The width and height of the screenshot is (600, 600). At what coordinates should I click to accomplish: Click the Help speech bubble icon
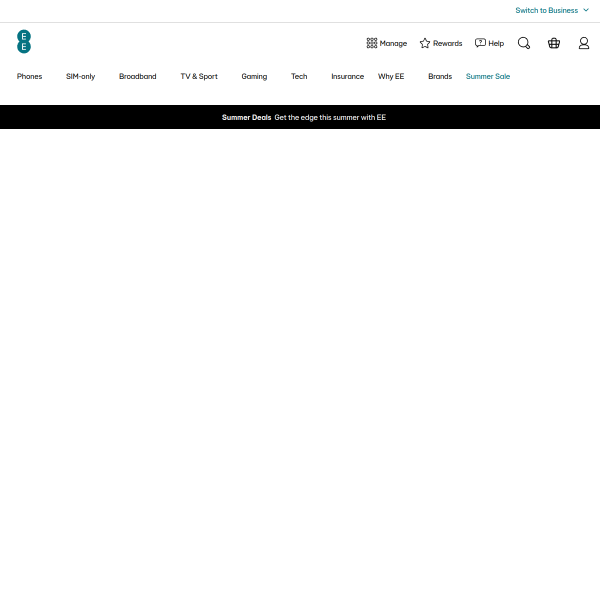click(x=480, y=43)
